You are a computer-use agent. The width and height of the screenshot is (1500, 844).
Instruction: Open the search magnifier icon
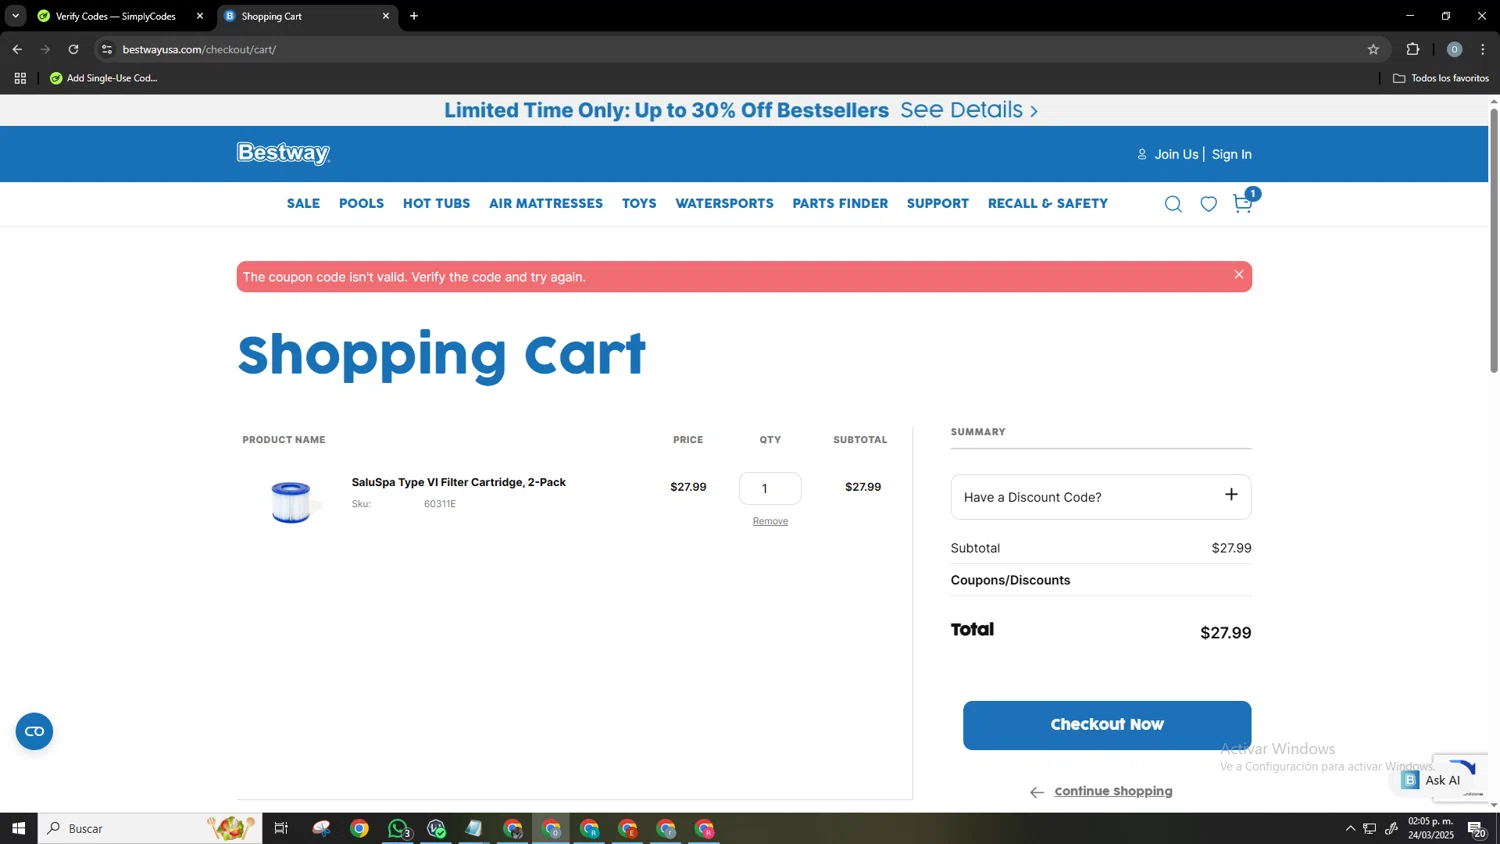pos(1173,204)
